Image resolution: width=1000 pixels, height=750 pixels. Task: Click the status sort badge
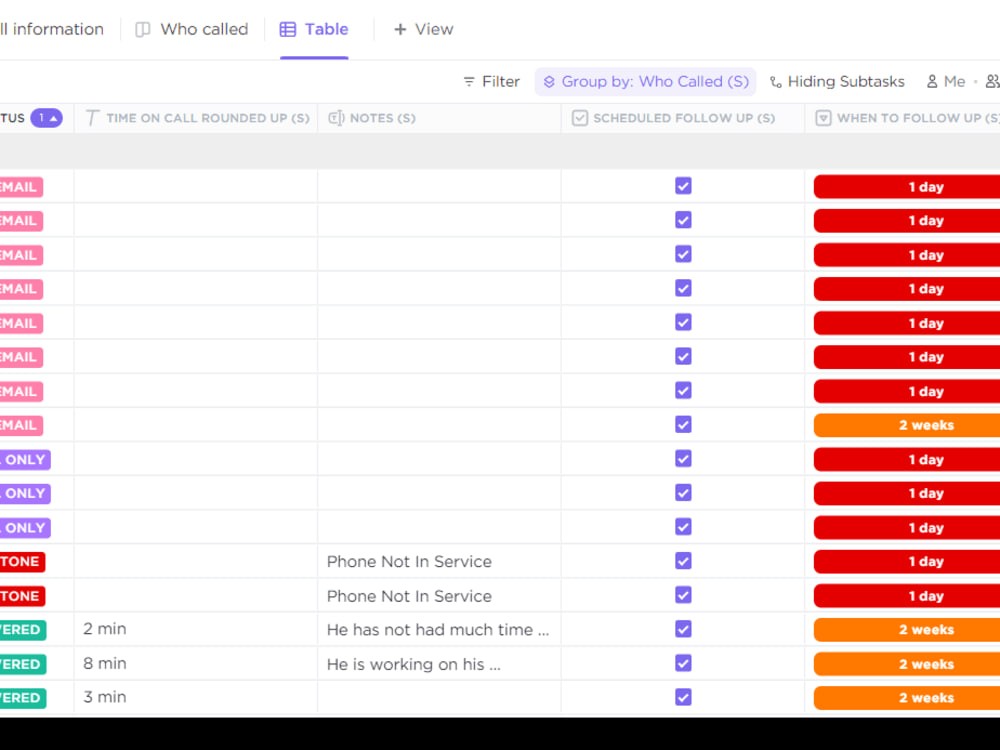tap(46, 118)
